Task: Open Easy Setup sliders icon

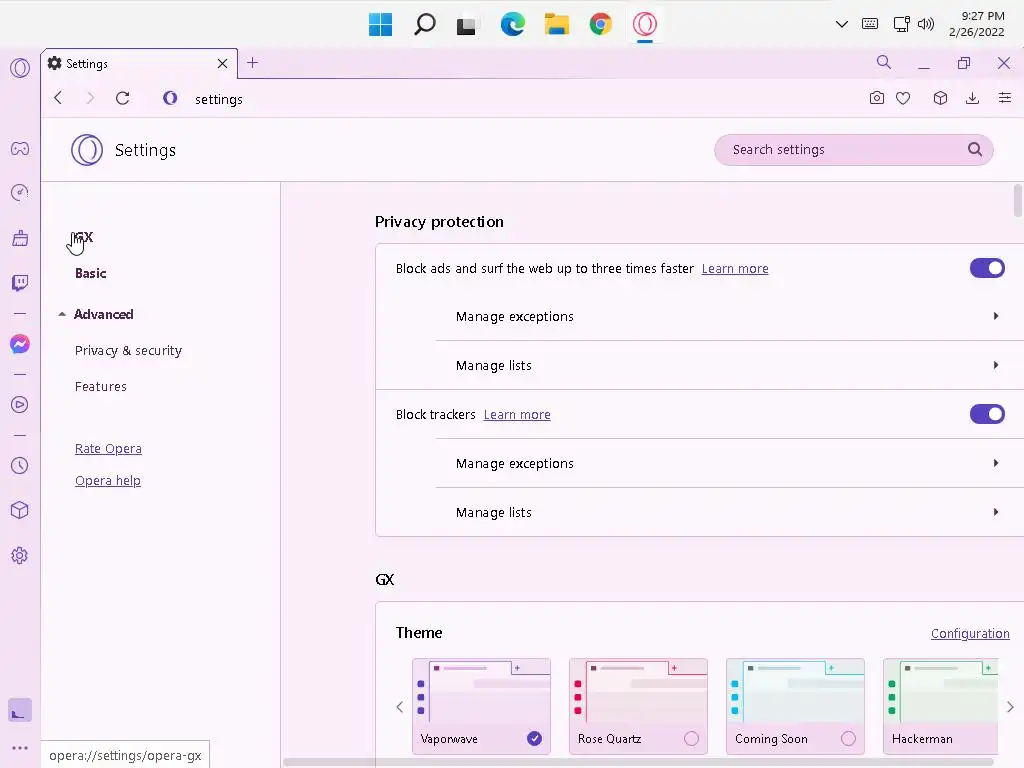Action: [1005, 98]
